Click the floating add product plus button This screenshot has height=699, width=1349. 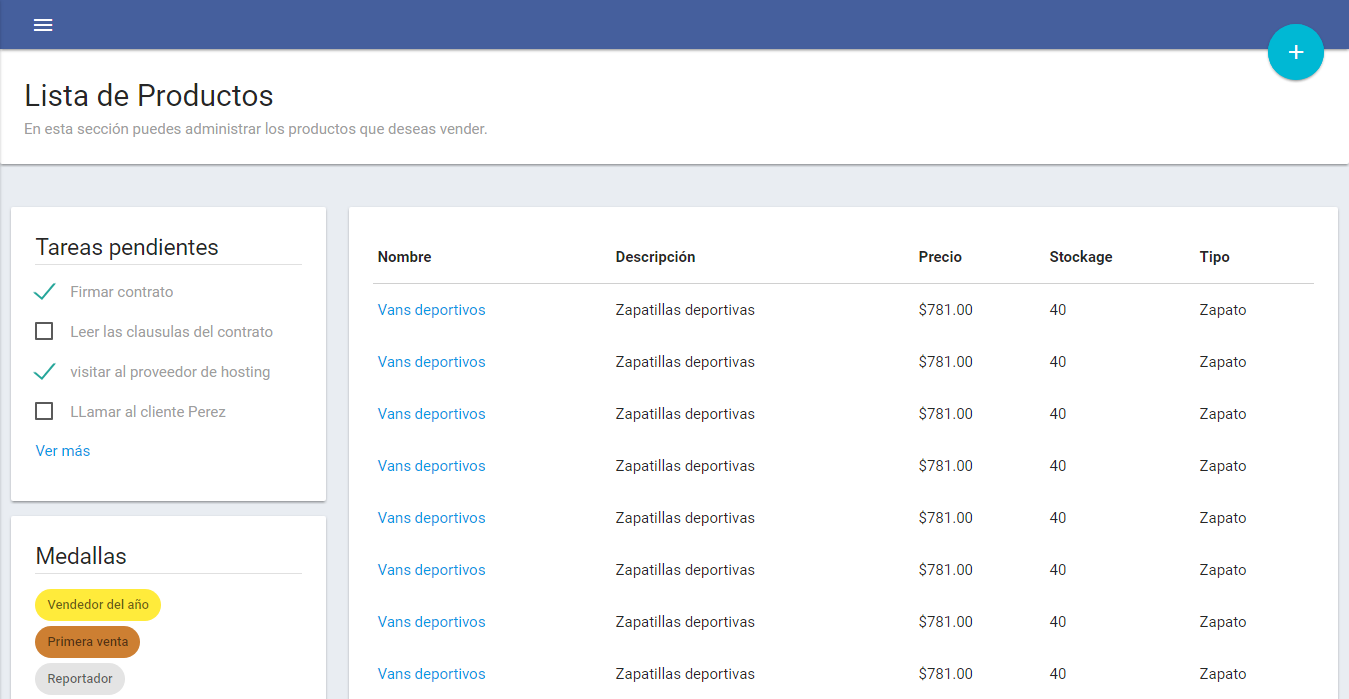pyautogui.click(x=1295, y=52)
